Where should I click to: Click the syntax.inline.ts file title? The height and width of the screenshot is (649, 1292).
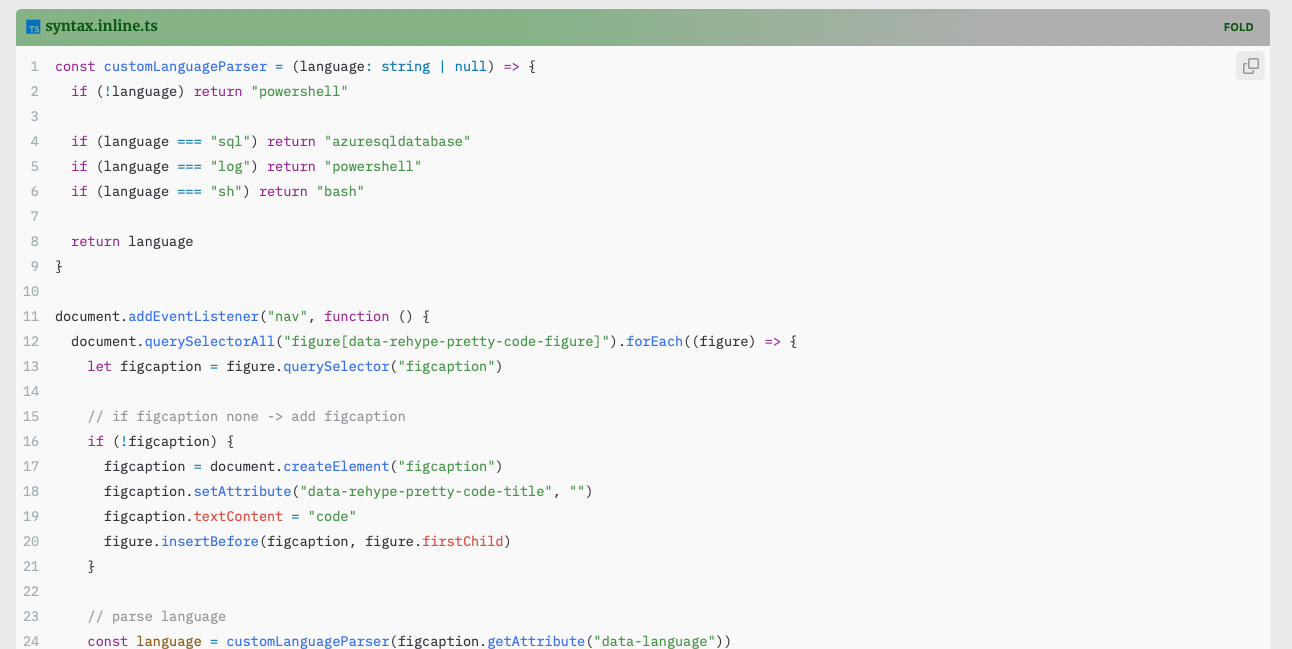coord(100,27)
